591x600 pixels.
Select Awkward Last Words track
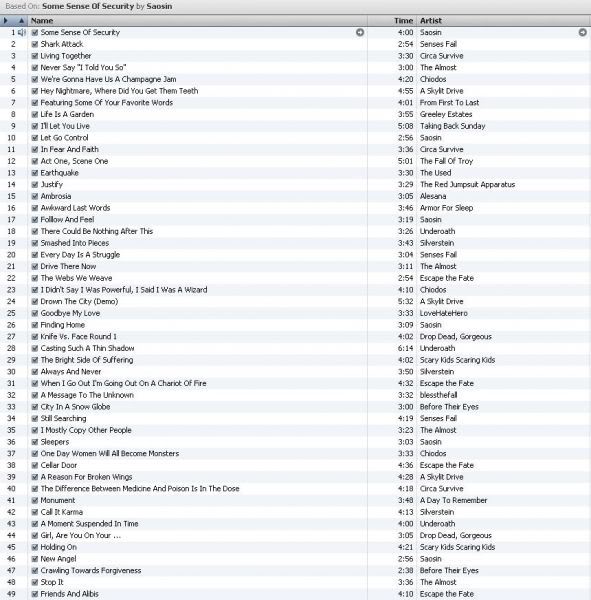tap(75, 208)
